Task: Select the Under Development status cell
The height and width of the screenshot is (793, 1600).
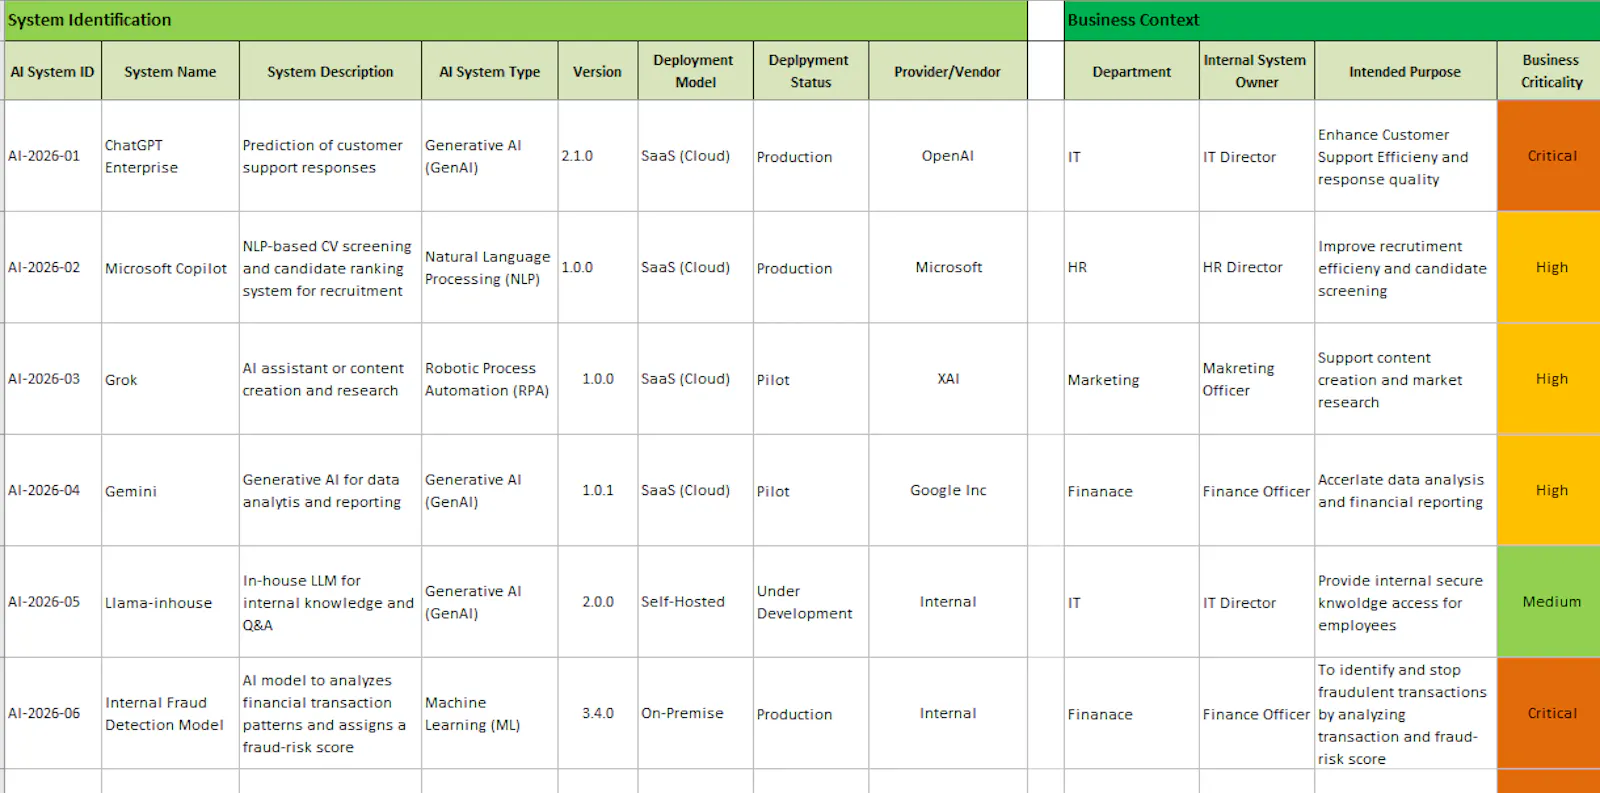Action: [x=811, y=602]
